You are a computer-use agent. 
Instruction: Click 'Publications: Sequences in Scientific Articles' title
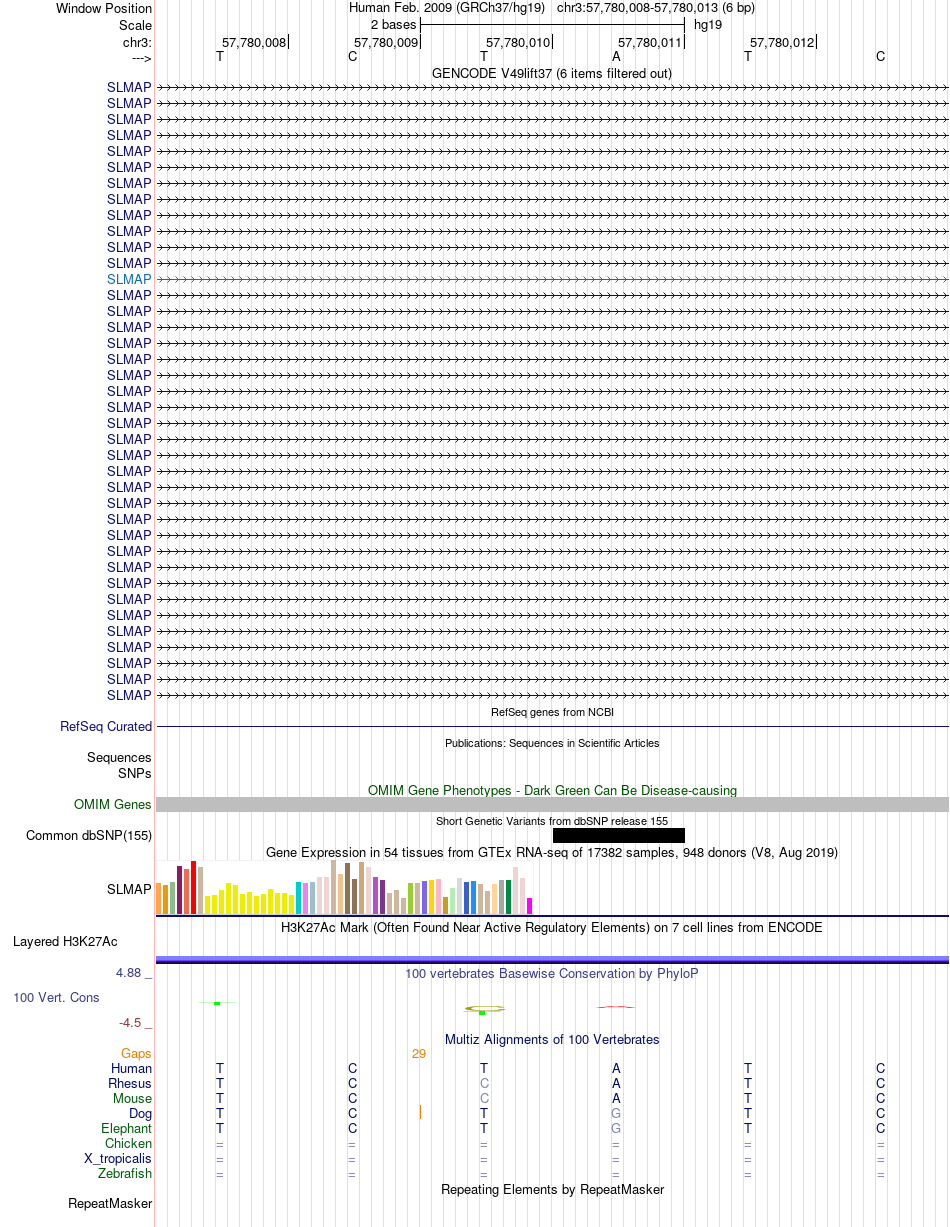click(552, 743)
